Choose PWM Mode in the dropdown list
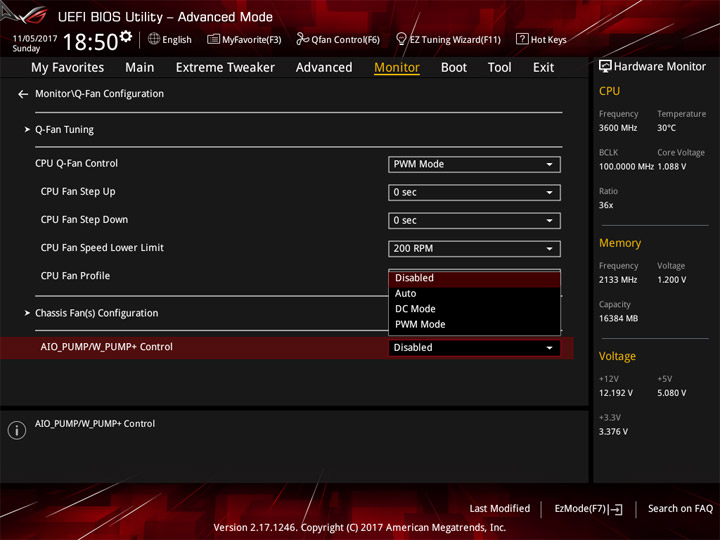The height and width of the screenshot is (540, 720). pyautogui.click(x=474, y=325)
